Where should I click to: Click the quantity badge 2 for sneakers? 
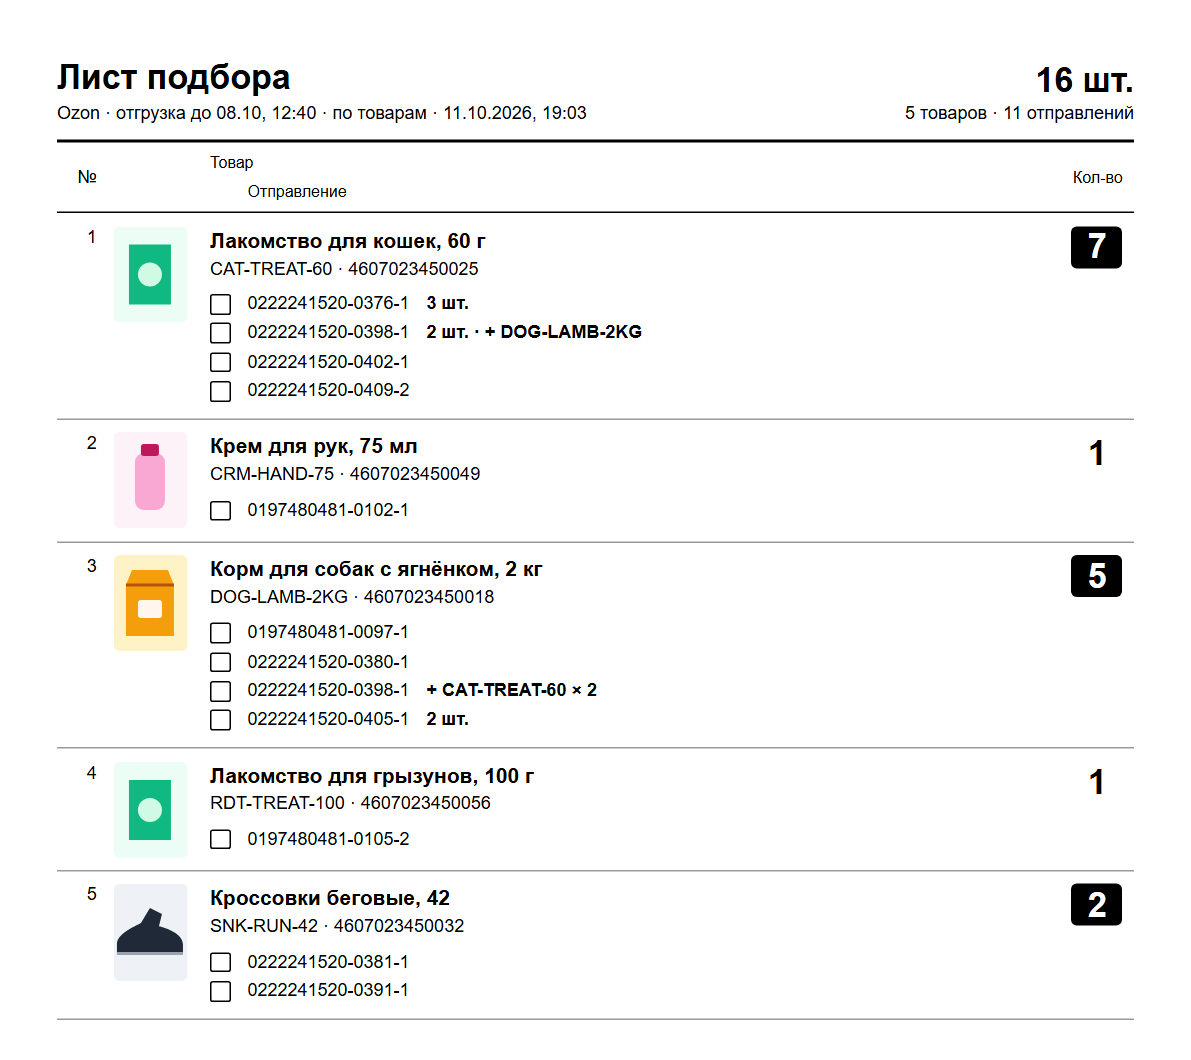(x=1096, y=904)
